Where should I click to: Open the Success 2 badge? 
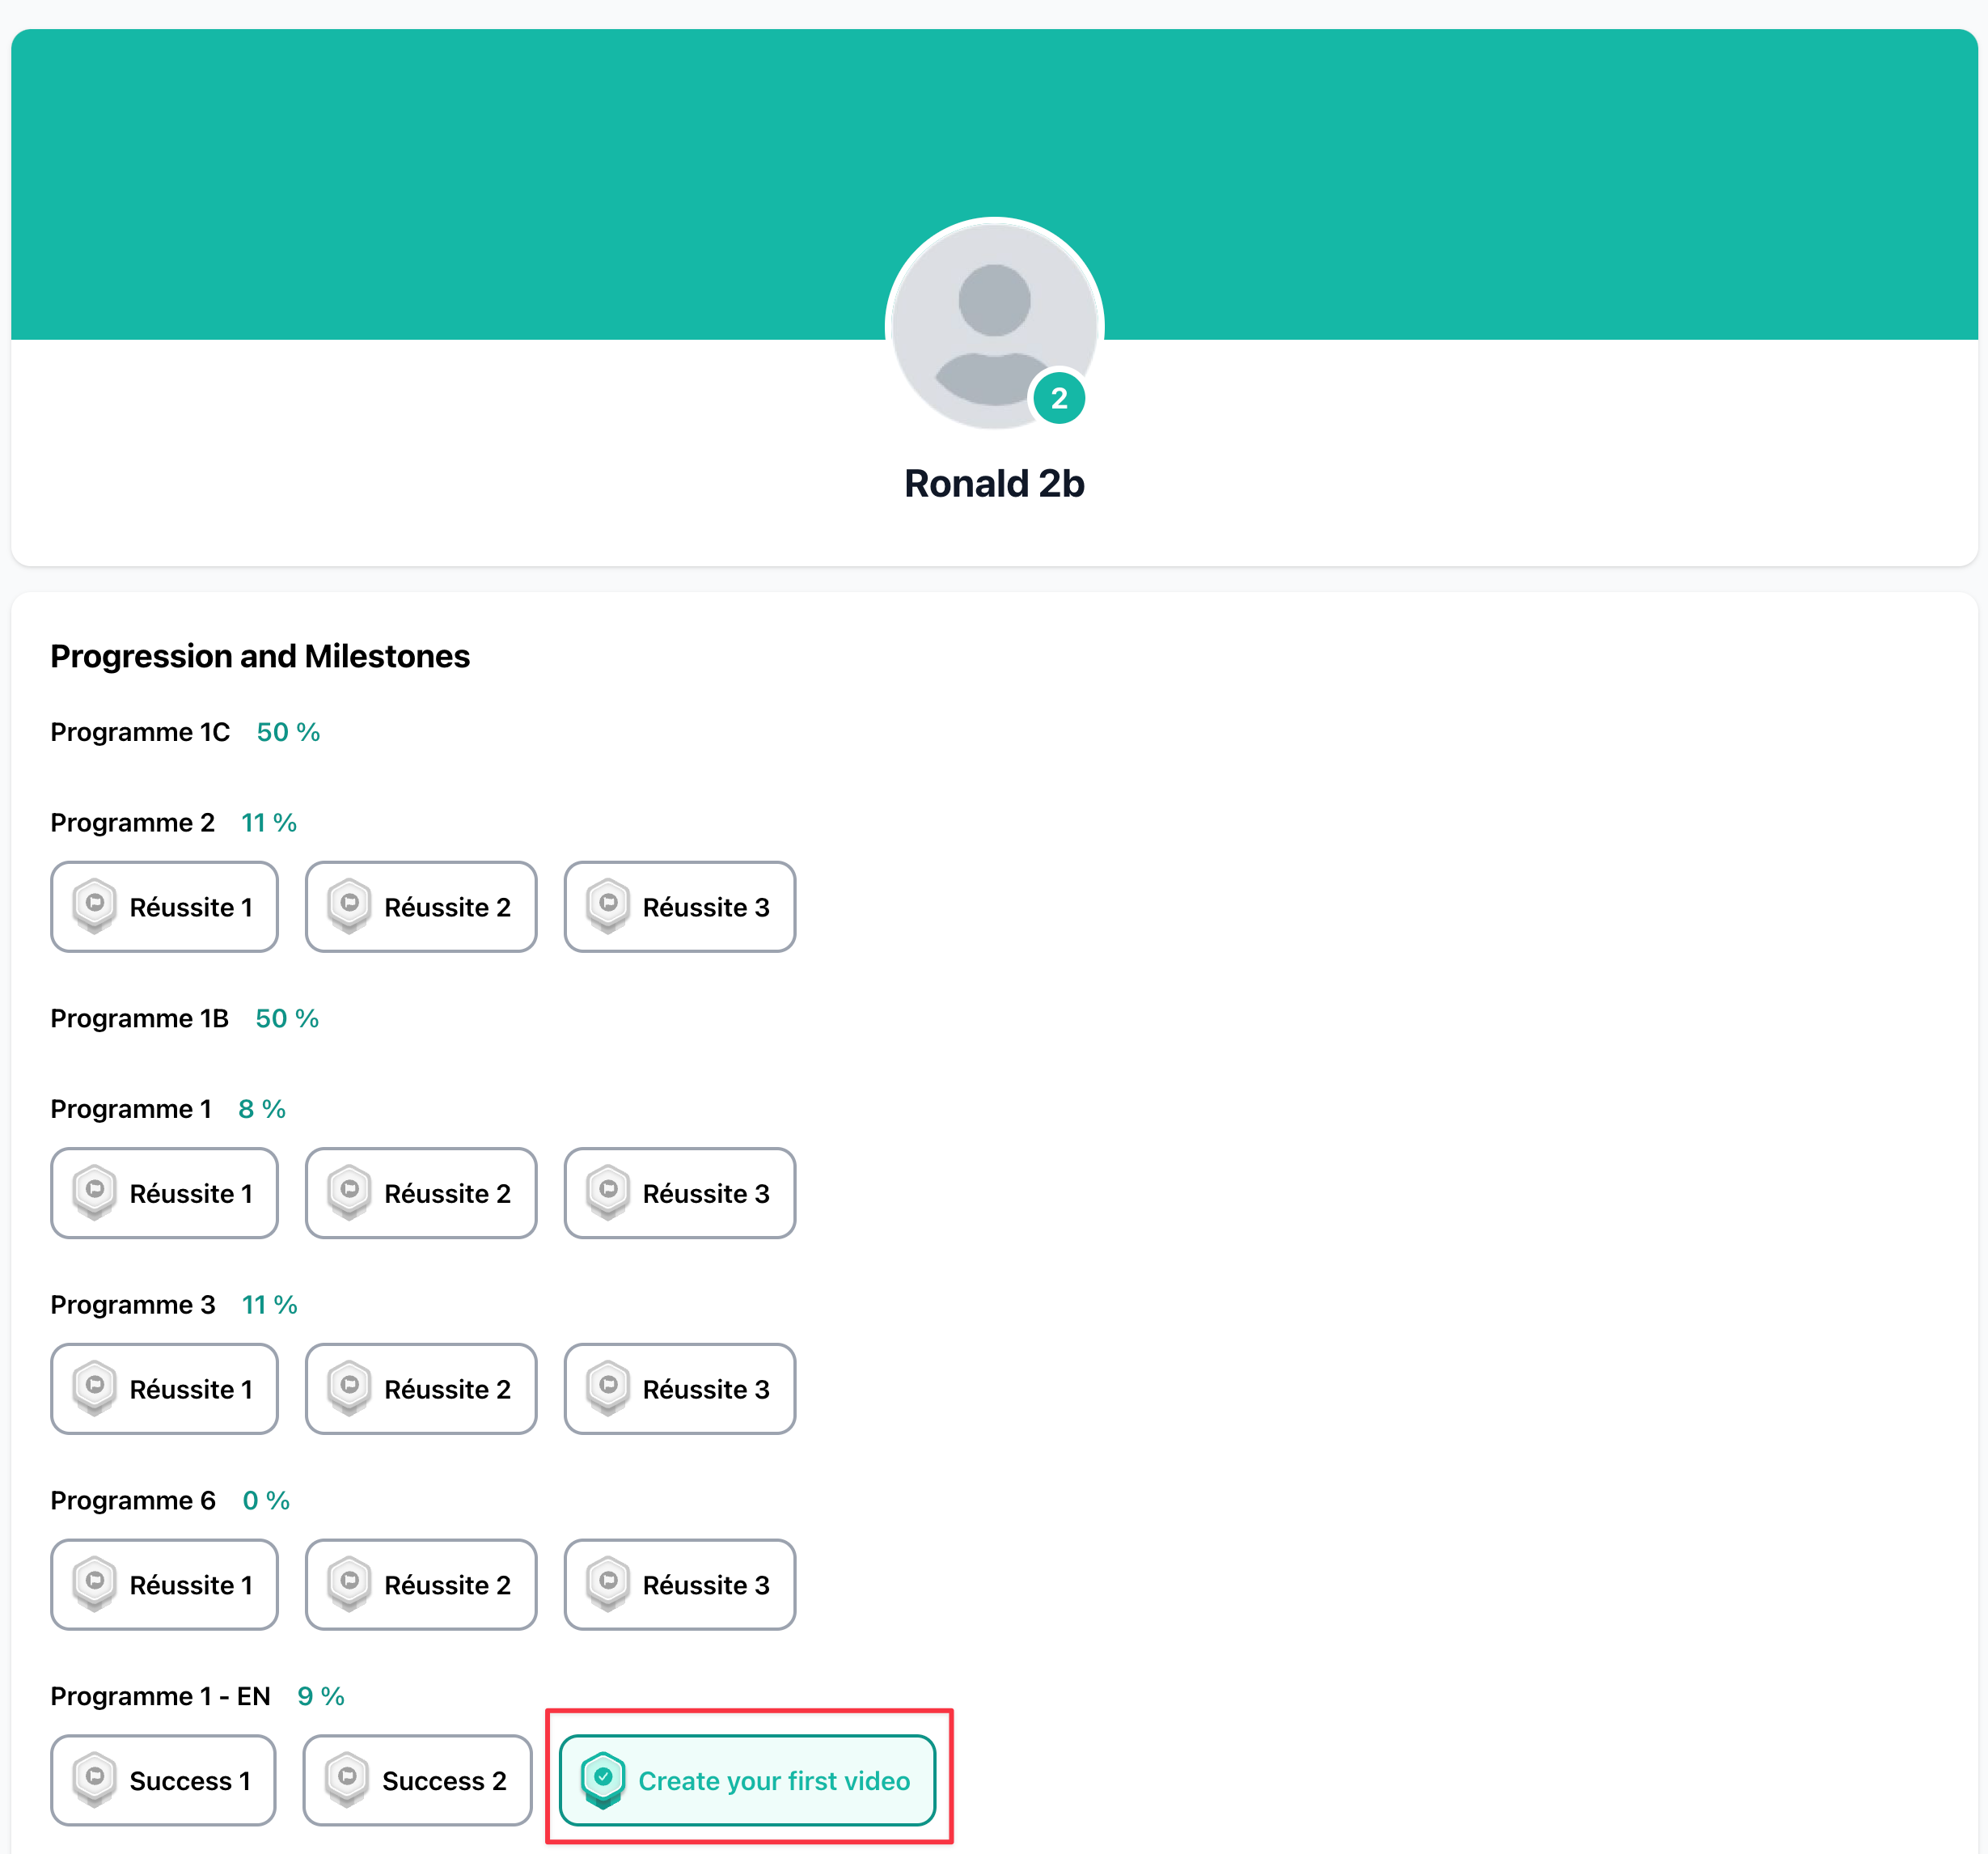[418, 1781]
